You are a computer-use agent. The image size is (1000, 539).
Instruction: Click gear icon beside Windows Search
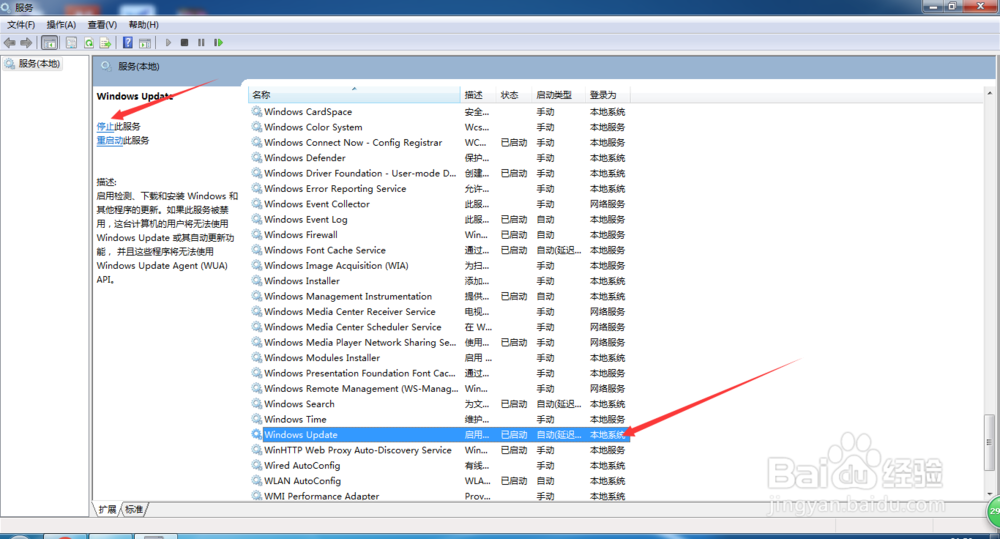click(256, 403)
